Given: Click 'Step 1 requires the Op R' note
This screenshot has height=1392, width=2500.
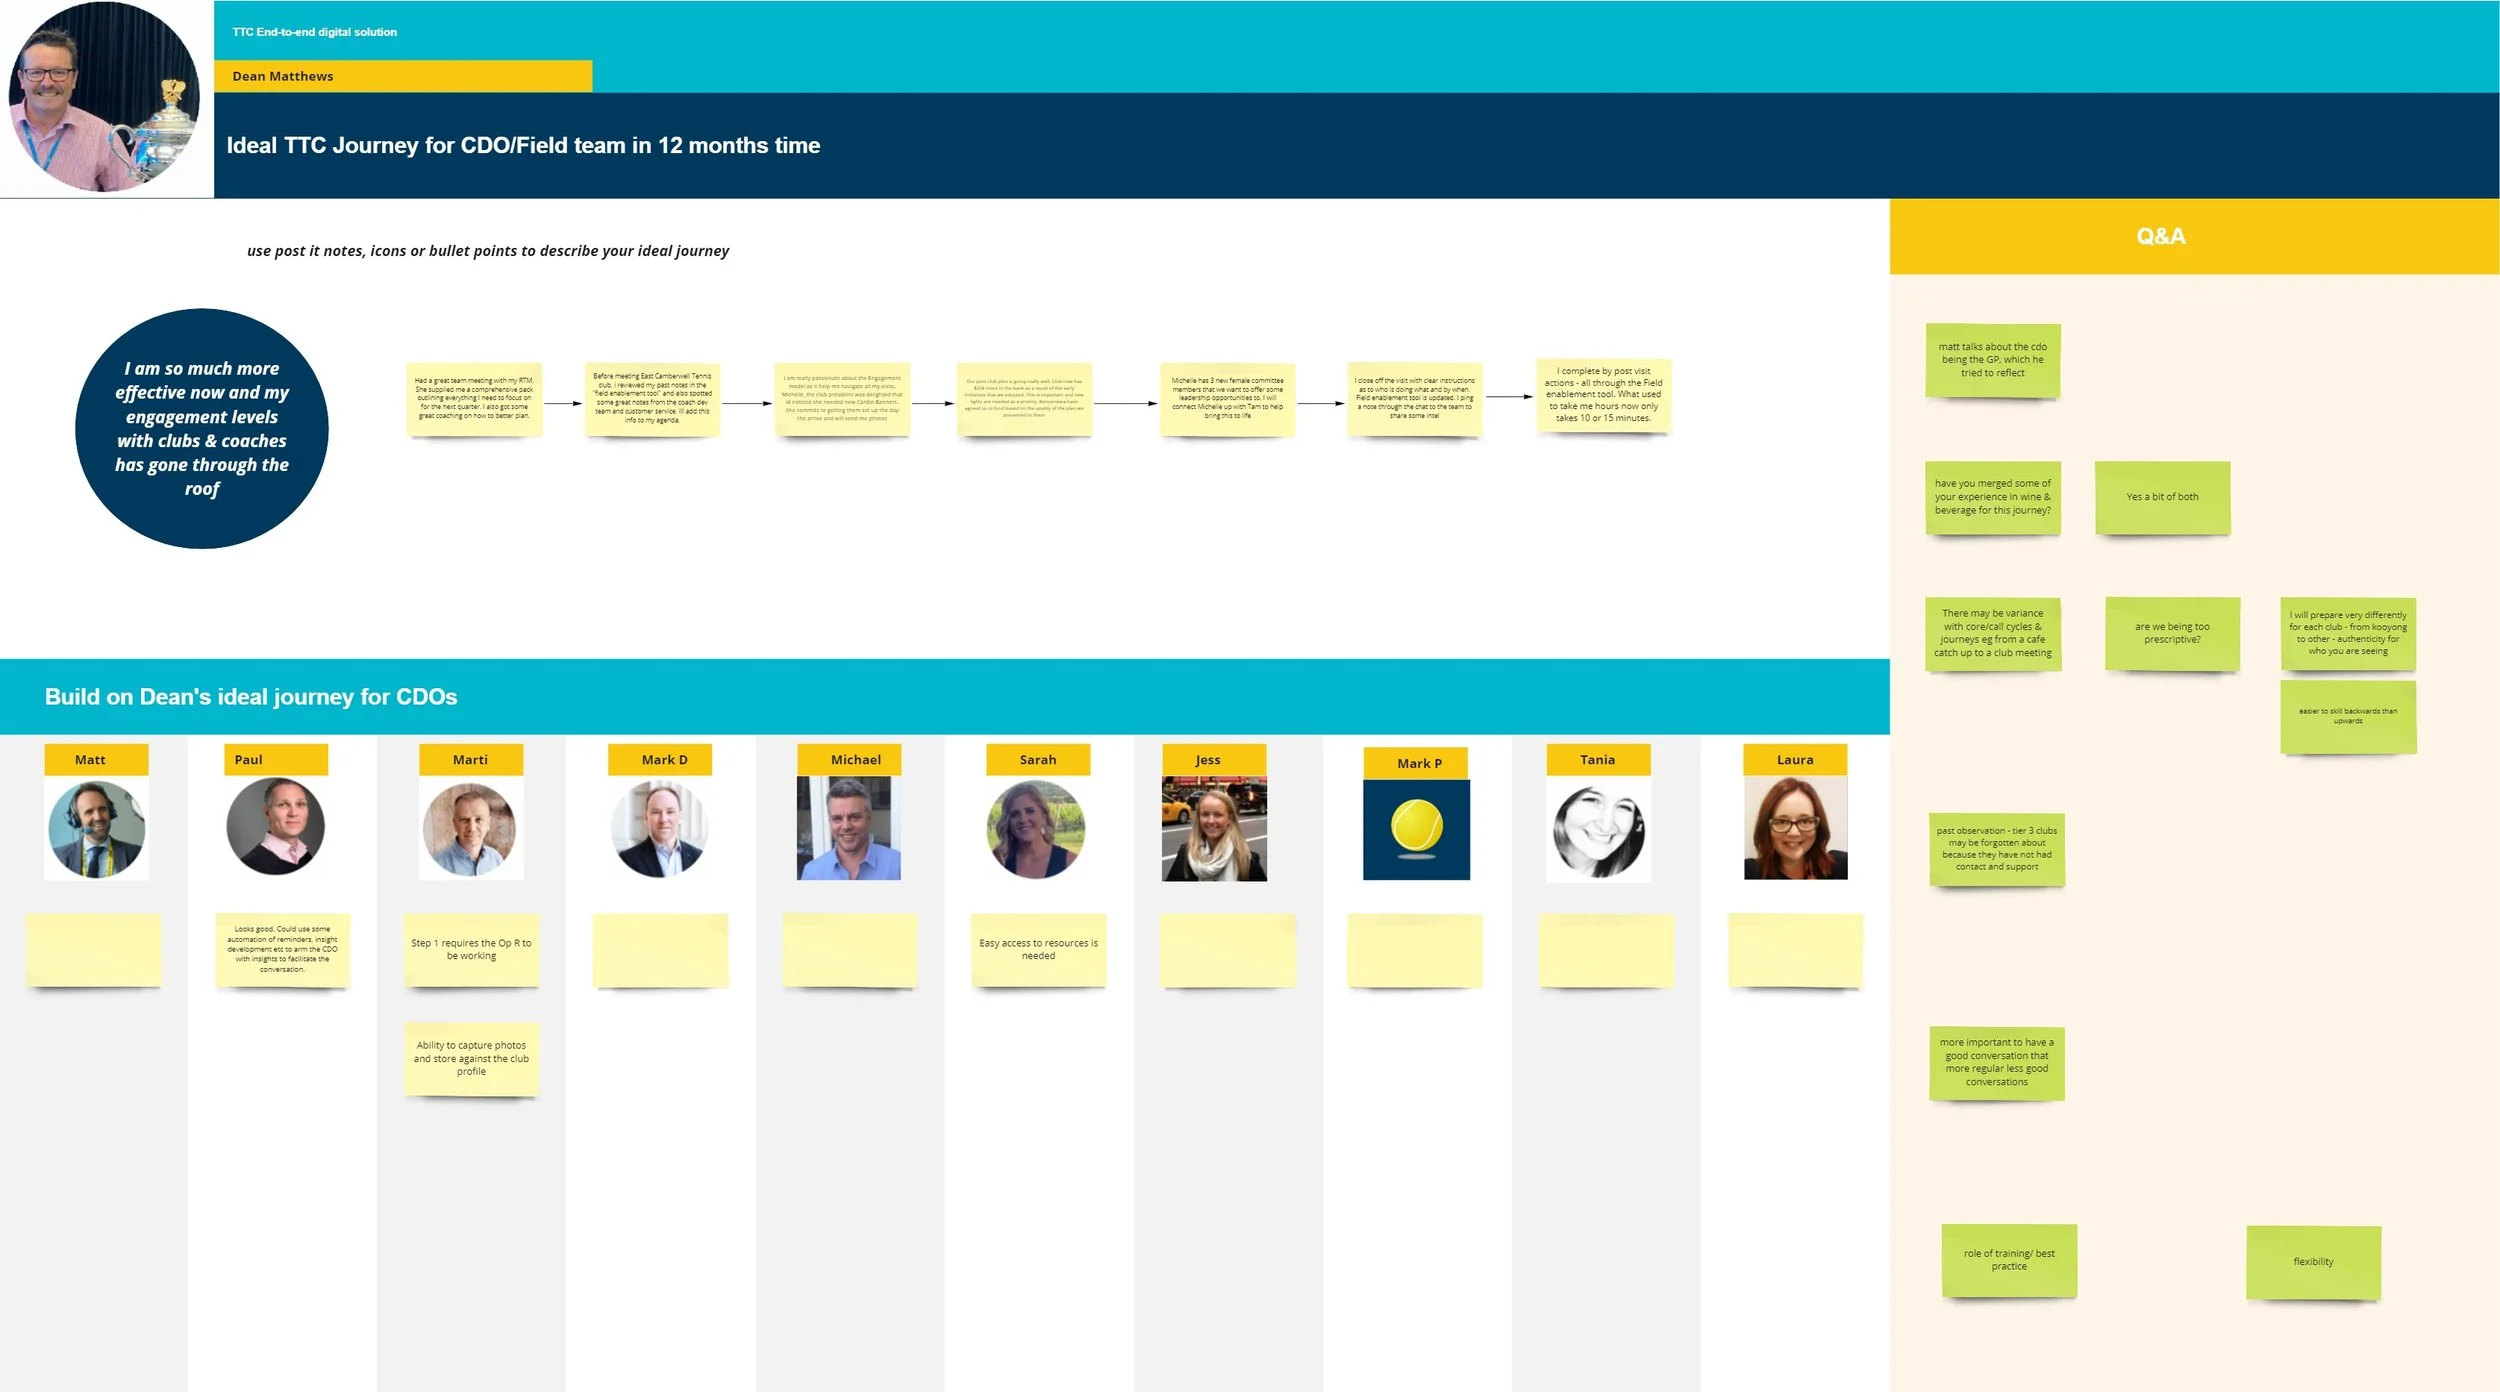Looking at the screenshot, I should pos(471,949).
